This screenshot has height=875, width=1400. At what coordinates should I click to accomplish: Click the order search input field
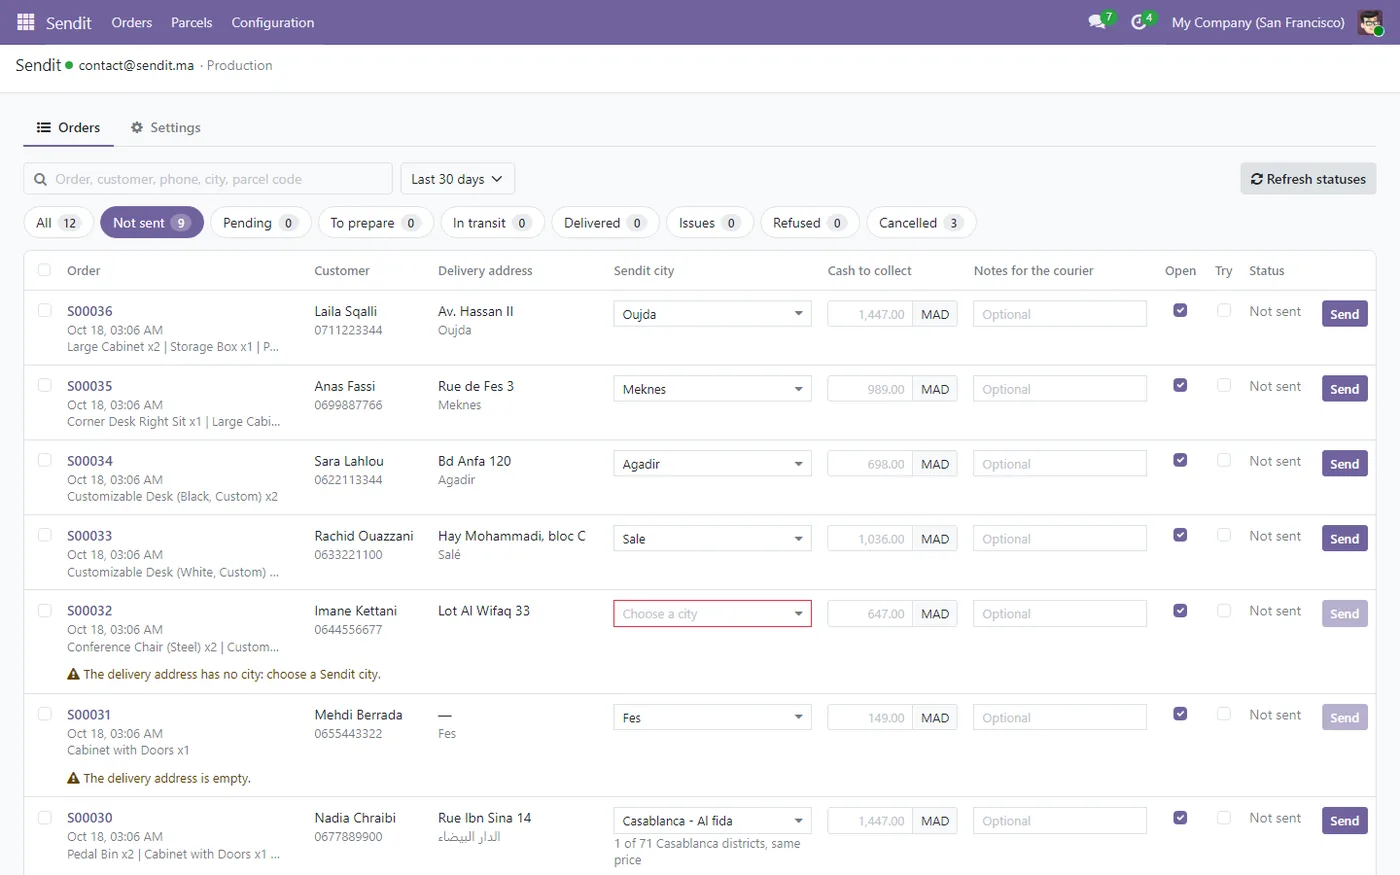pyautogui.click(x=208, y=179)
